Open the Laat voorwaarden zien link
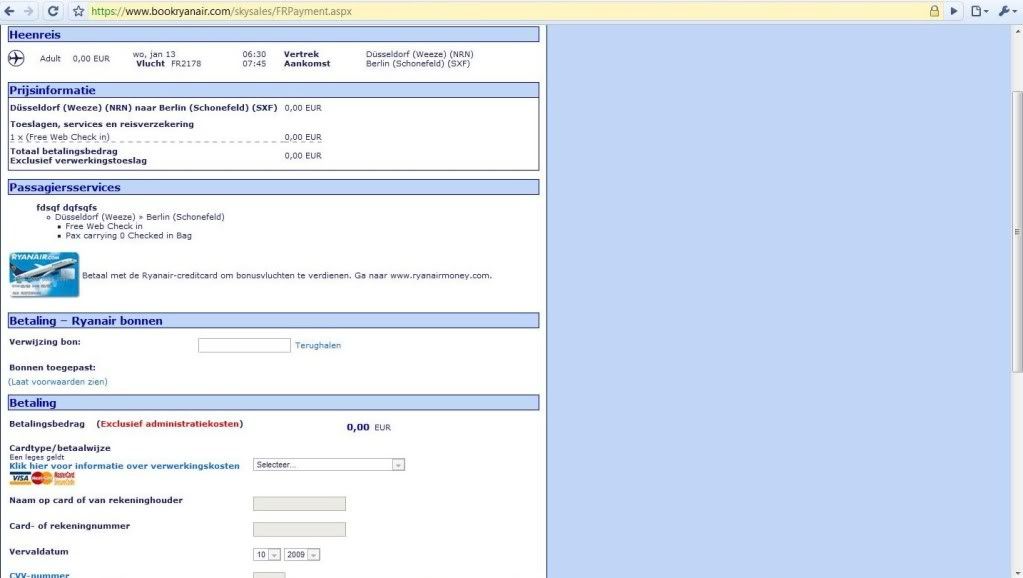1023x578 pixels. point(58,382)
